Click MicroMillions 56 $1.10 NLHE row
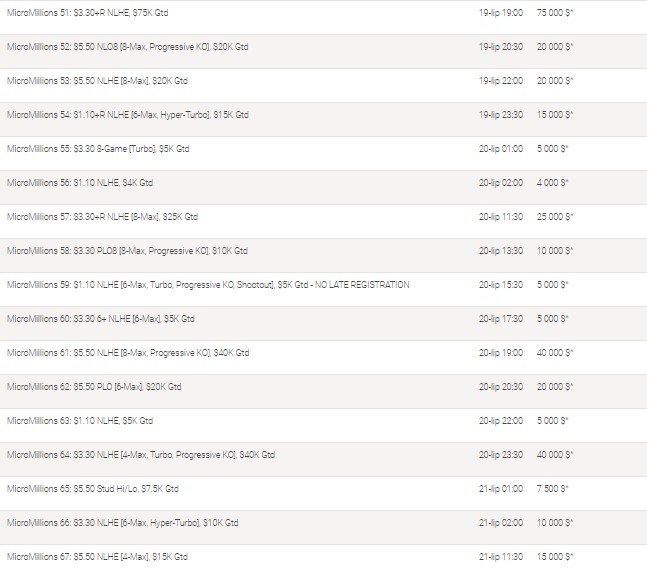 click(79, 183)
